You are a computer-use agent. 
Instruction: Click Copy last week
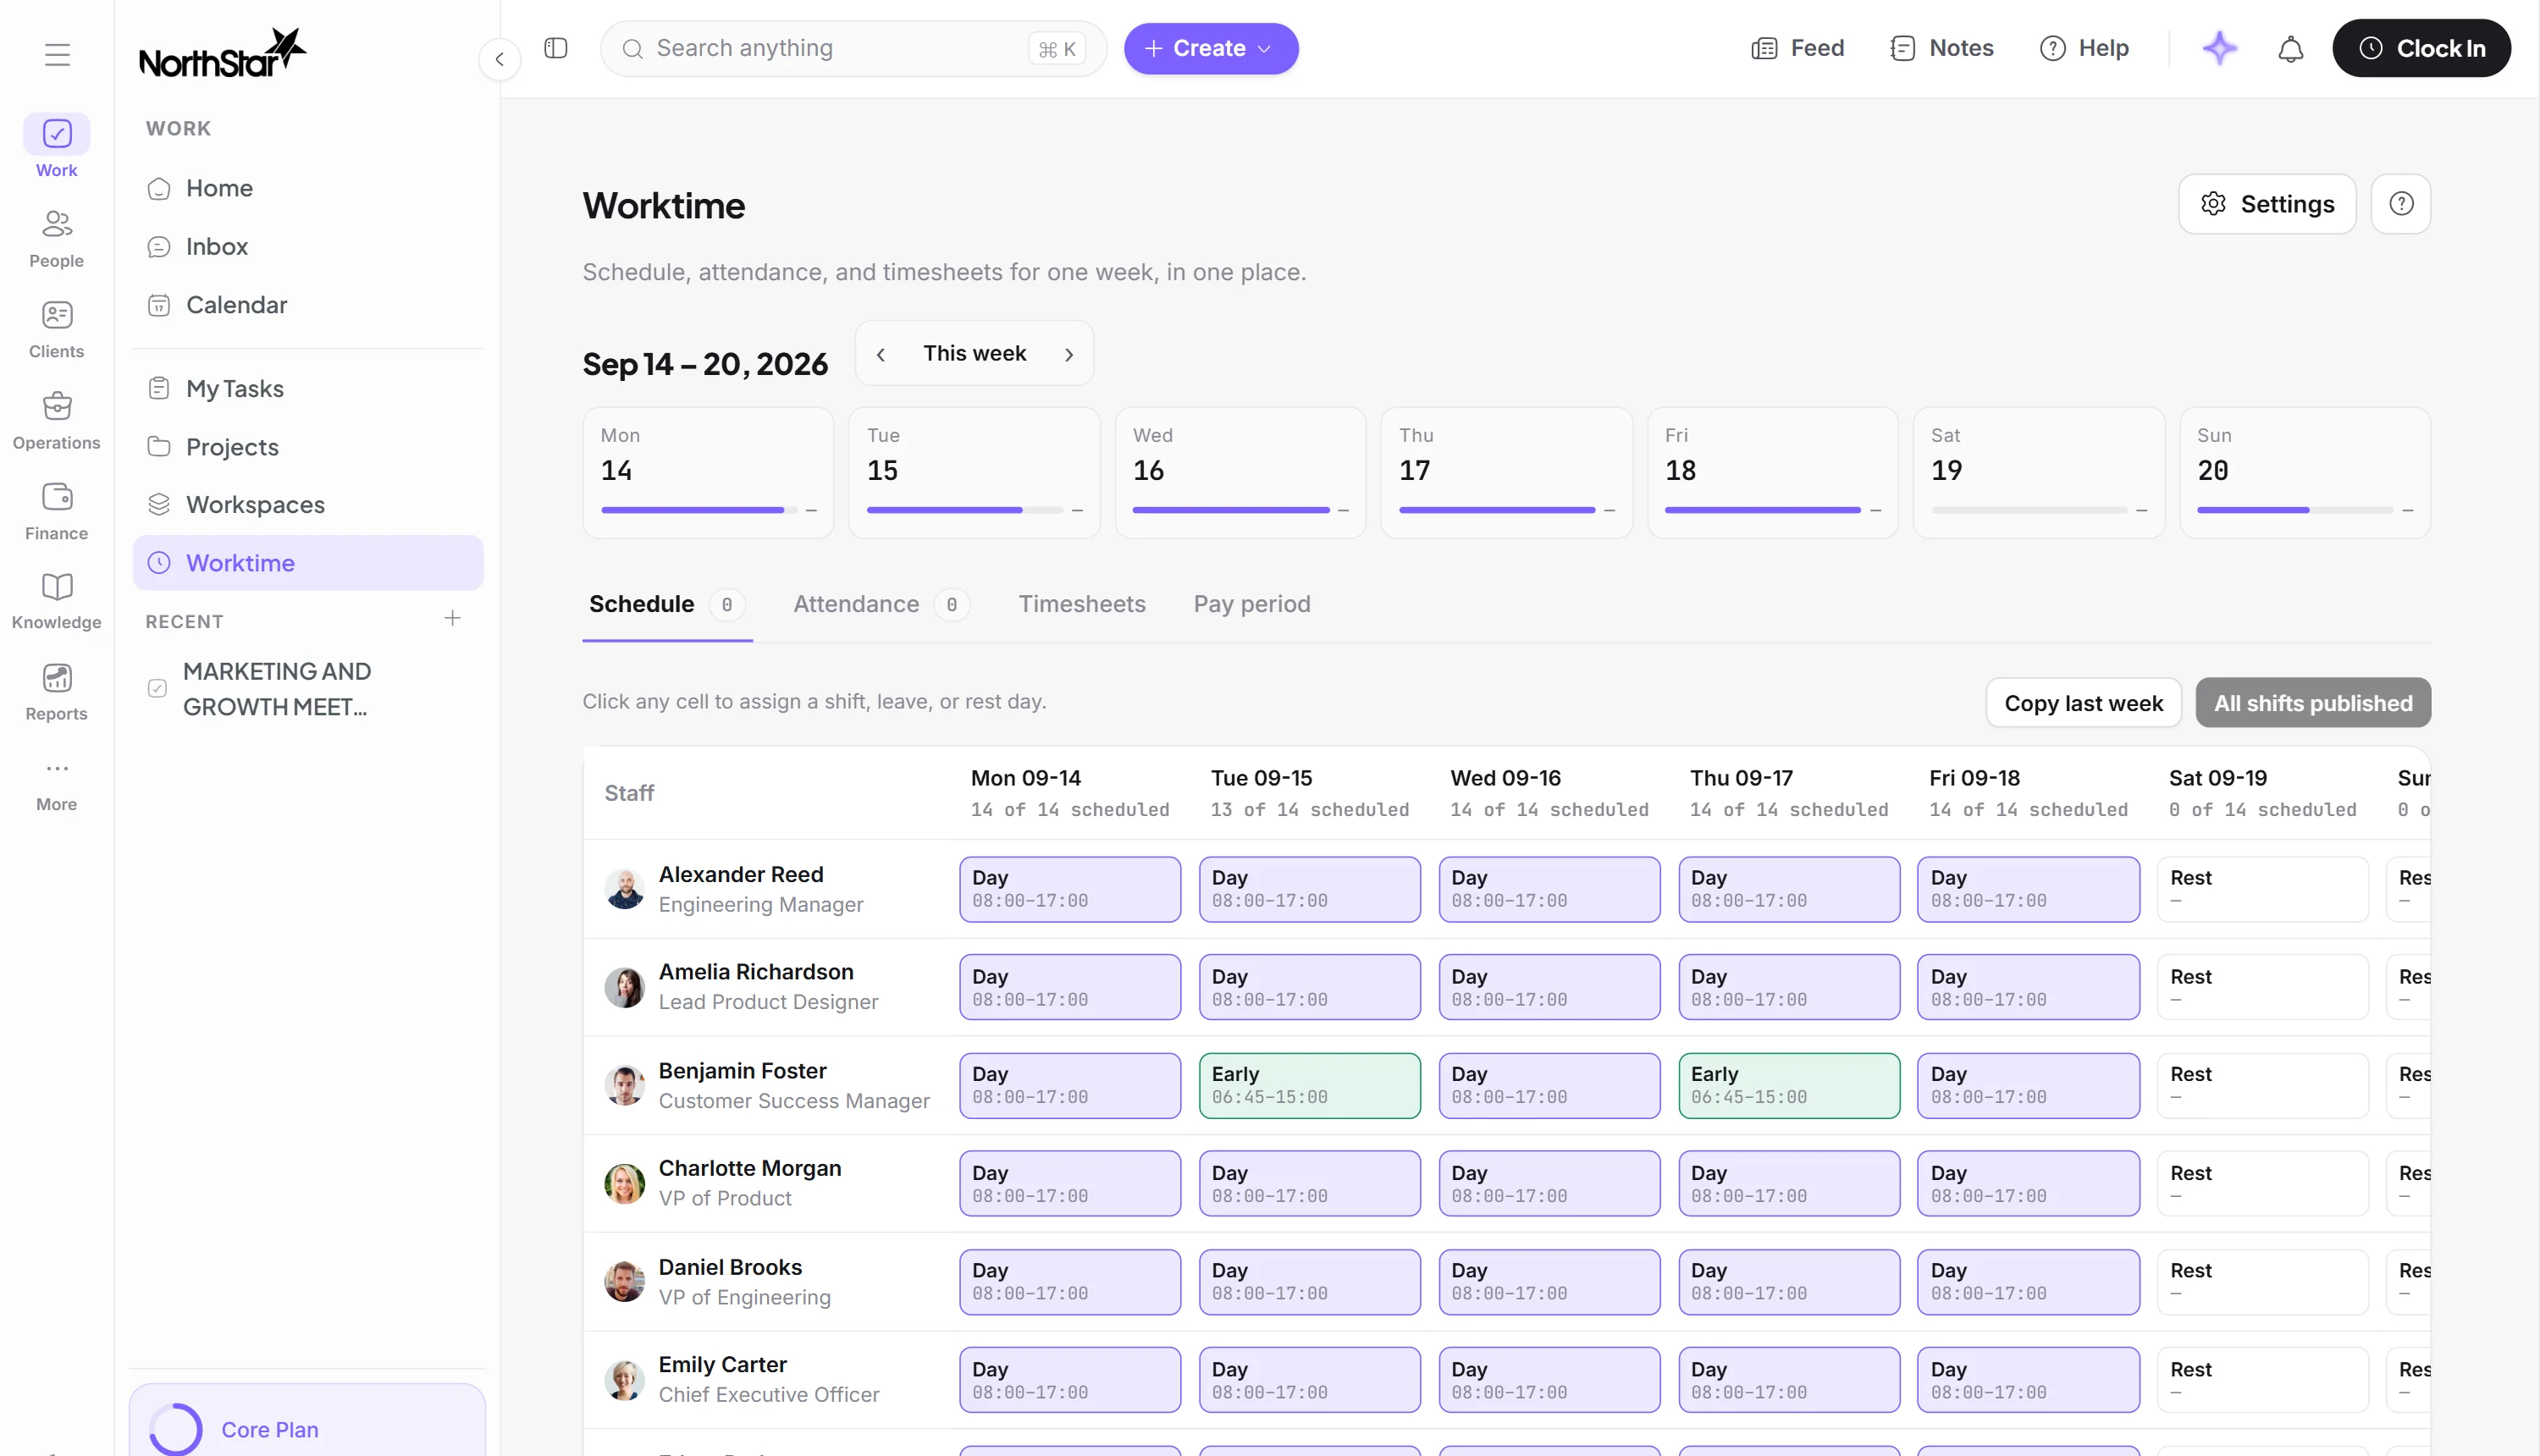pos(2083,703)
